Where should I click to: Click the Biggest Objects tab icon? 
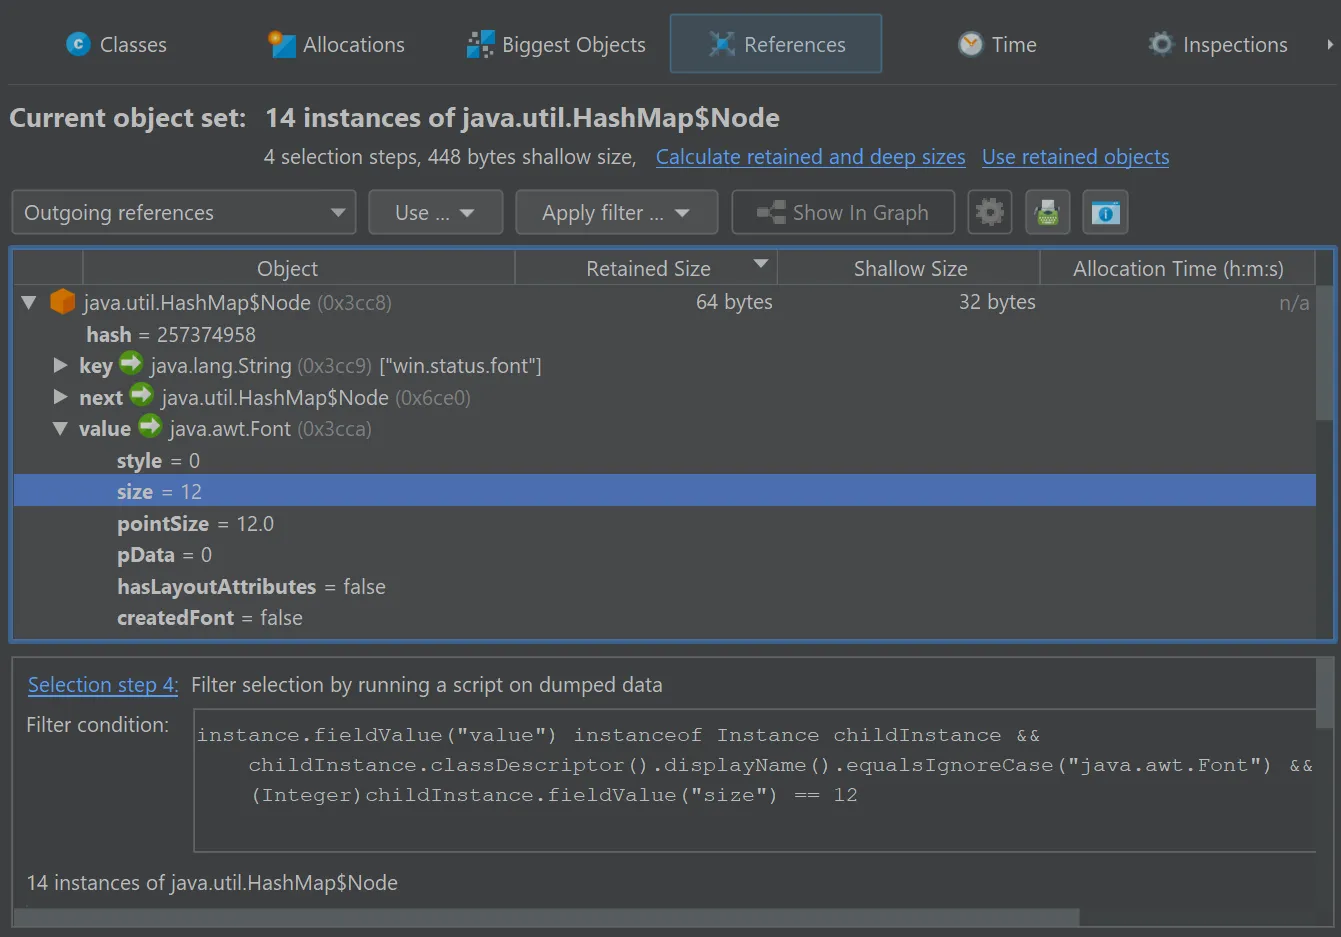(x=481, y=44)
